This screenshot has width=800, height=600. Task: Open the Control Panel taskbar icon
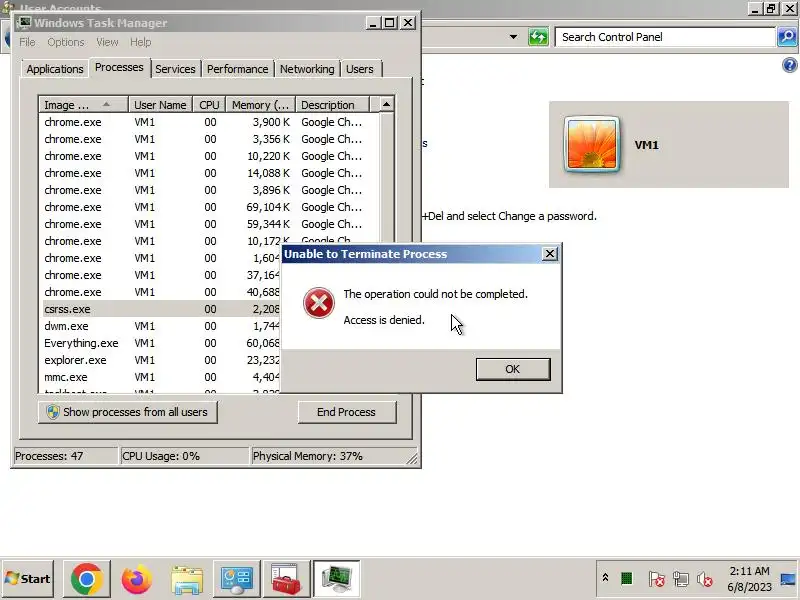tap(236, 579)
